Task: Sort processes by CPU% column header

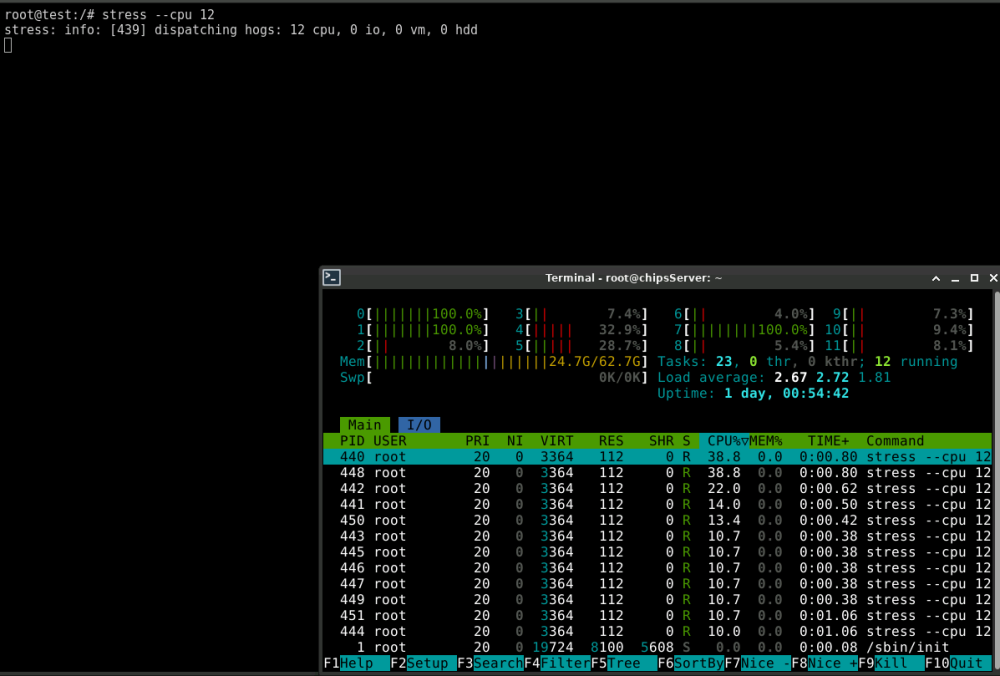Action: (x=724, y=441)
